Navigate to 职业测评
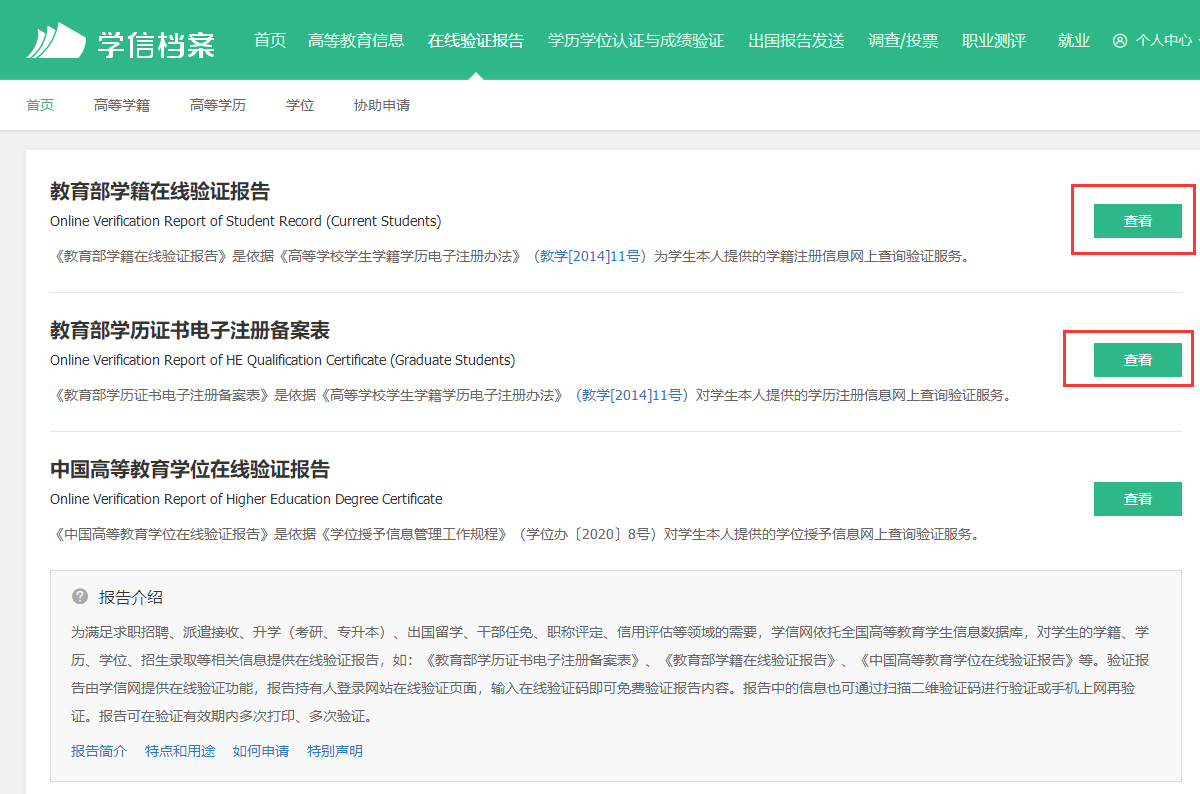 click(x=994, y=41)
